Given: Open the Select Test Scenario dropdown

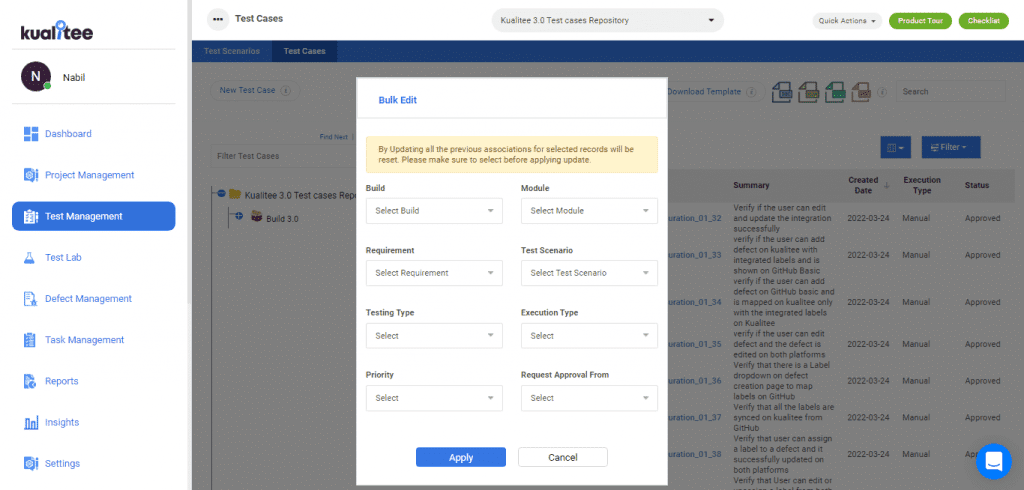Looking at the screenshot, I should (589, 273).
